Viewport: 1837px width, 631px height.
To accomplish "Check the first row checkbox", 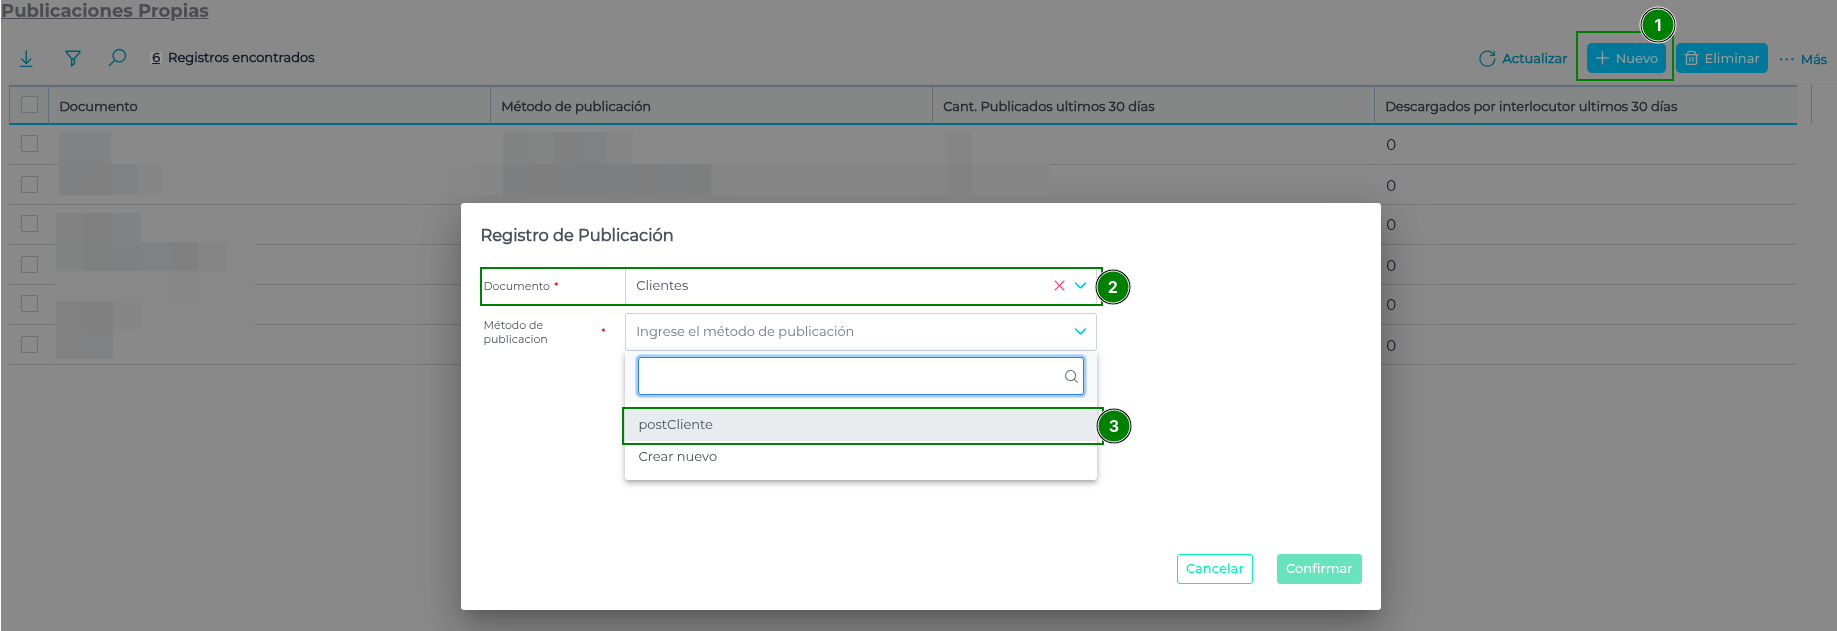I will click(x=29, y=144).
